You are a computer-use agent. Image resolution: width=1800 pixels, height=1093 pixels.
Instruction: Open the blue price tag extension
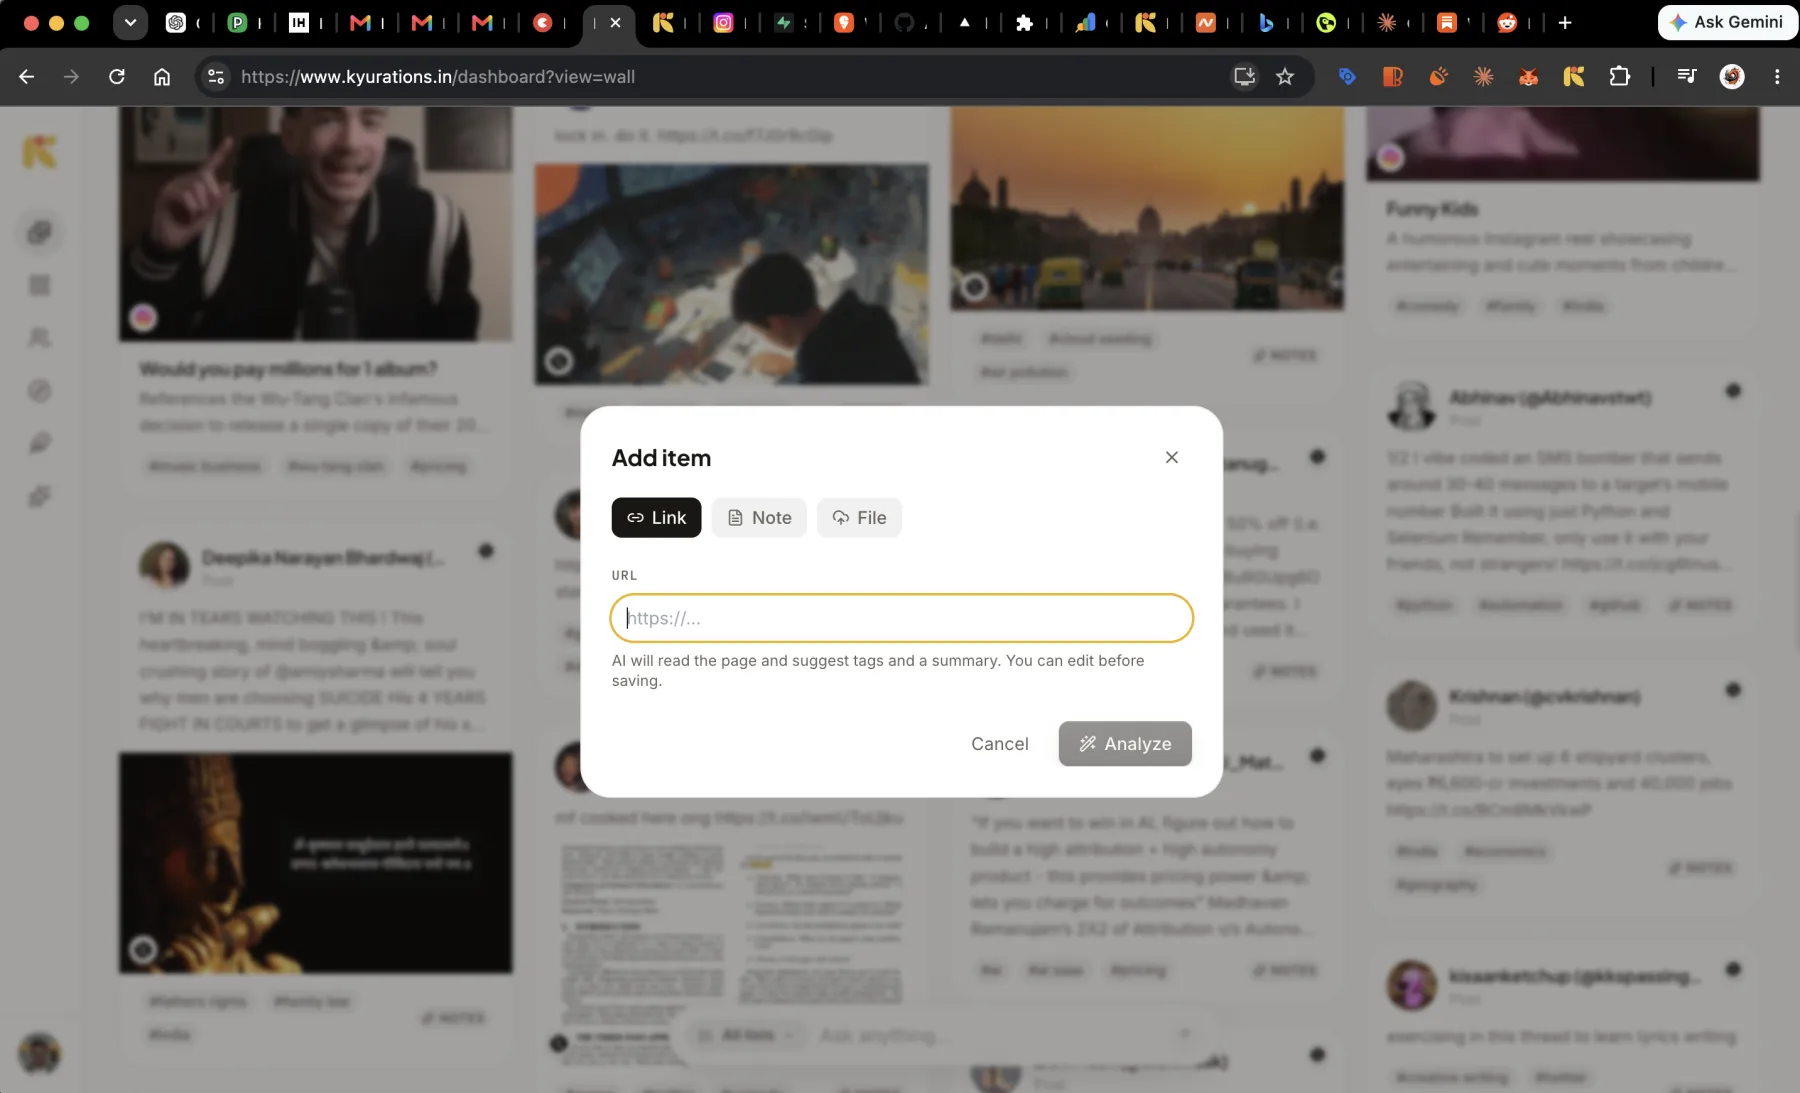[1347, 77]
